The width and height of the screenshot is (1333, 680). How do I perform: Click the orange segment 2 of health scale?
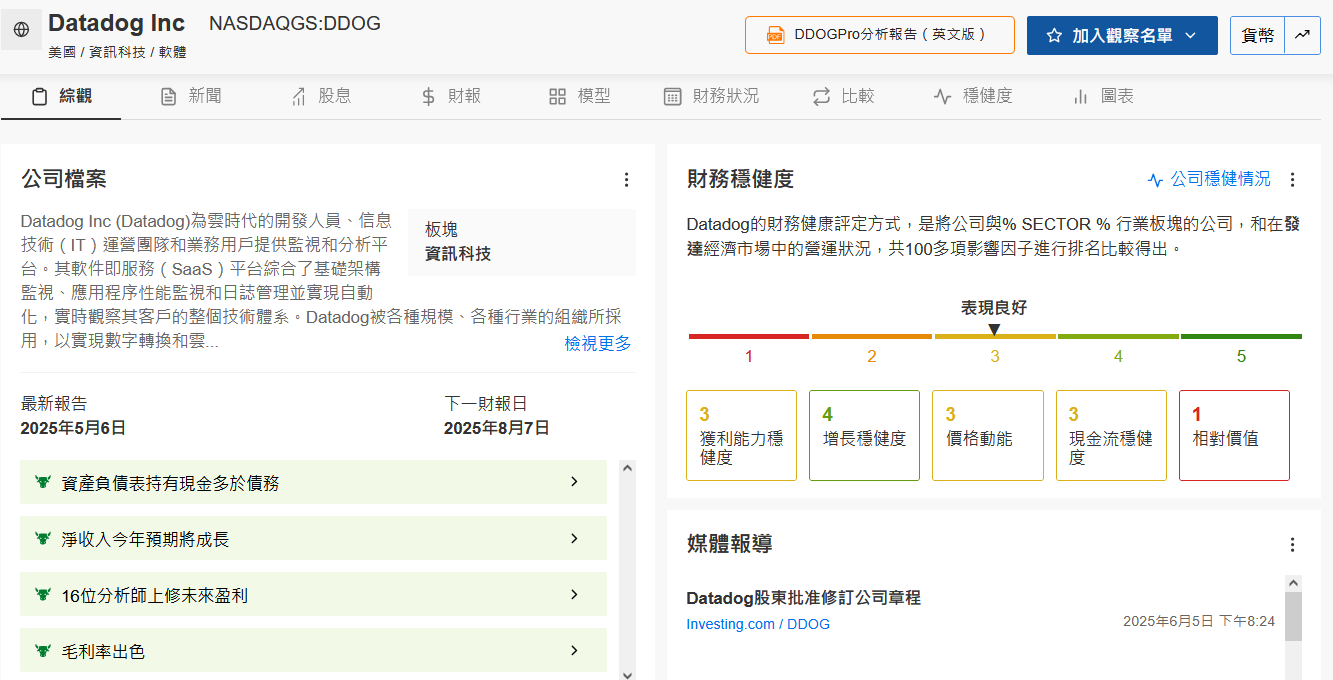pos(872,337)
